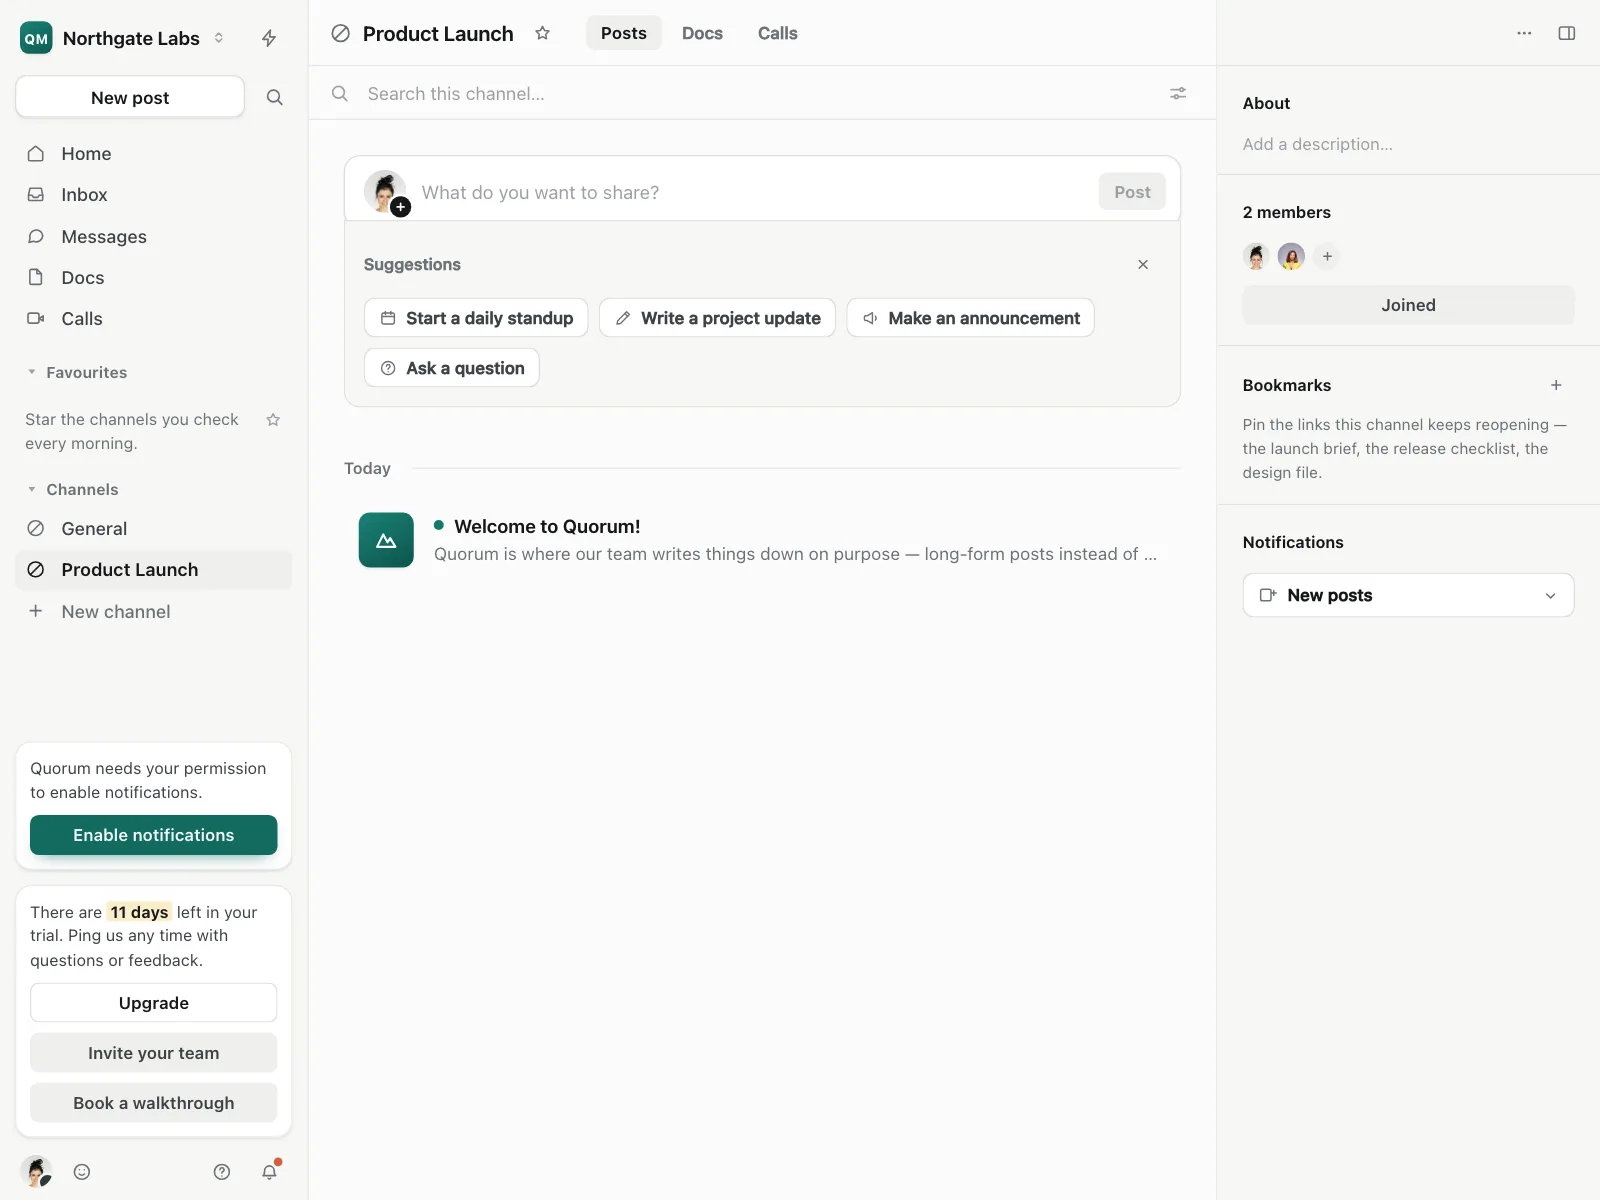The image size is (1600, 1200).
Task: Choose Make an announcement suggestion
Action: [970, 318]
